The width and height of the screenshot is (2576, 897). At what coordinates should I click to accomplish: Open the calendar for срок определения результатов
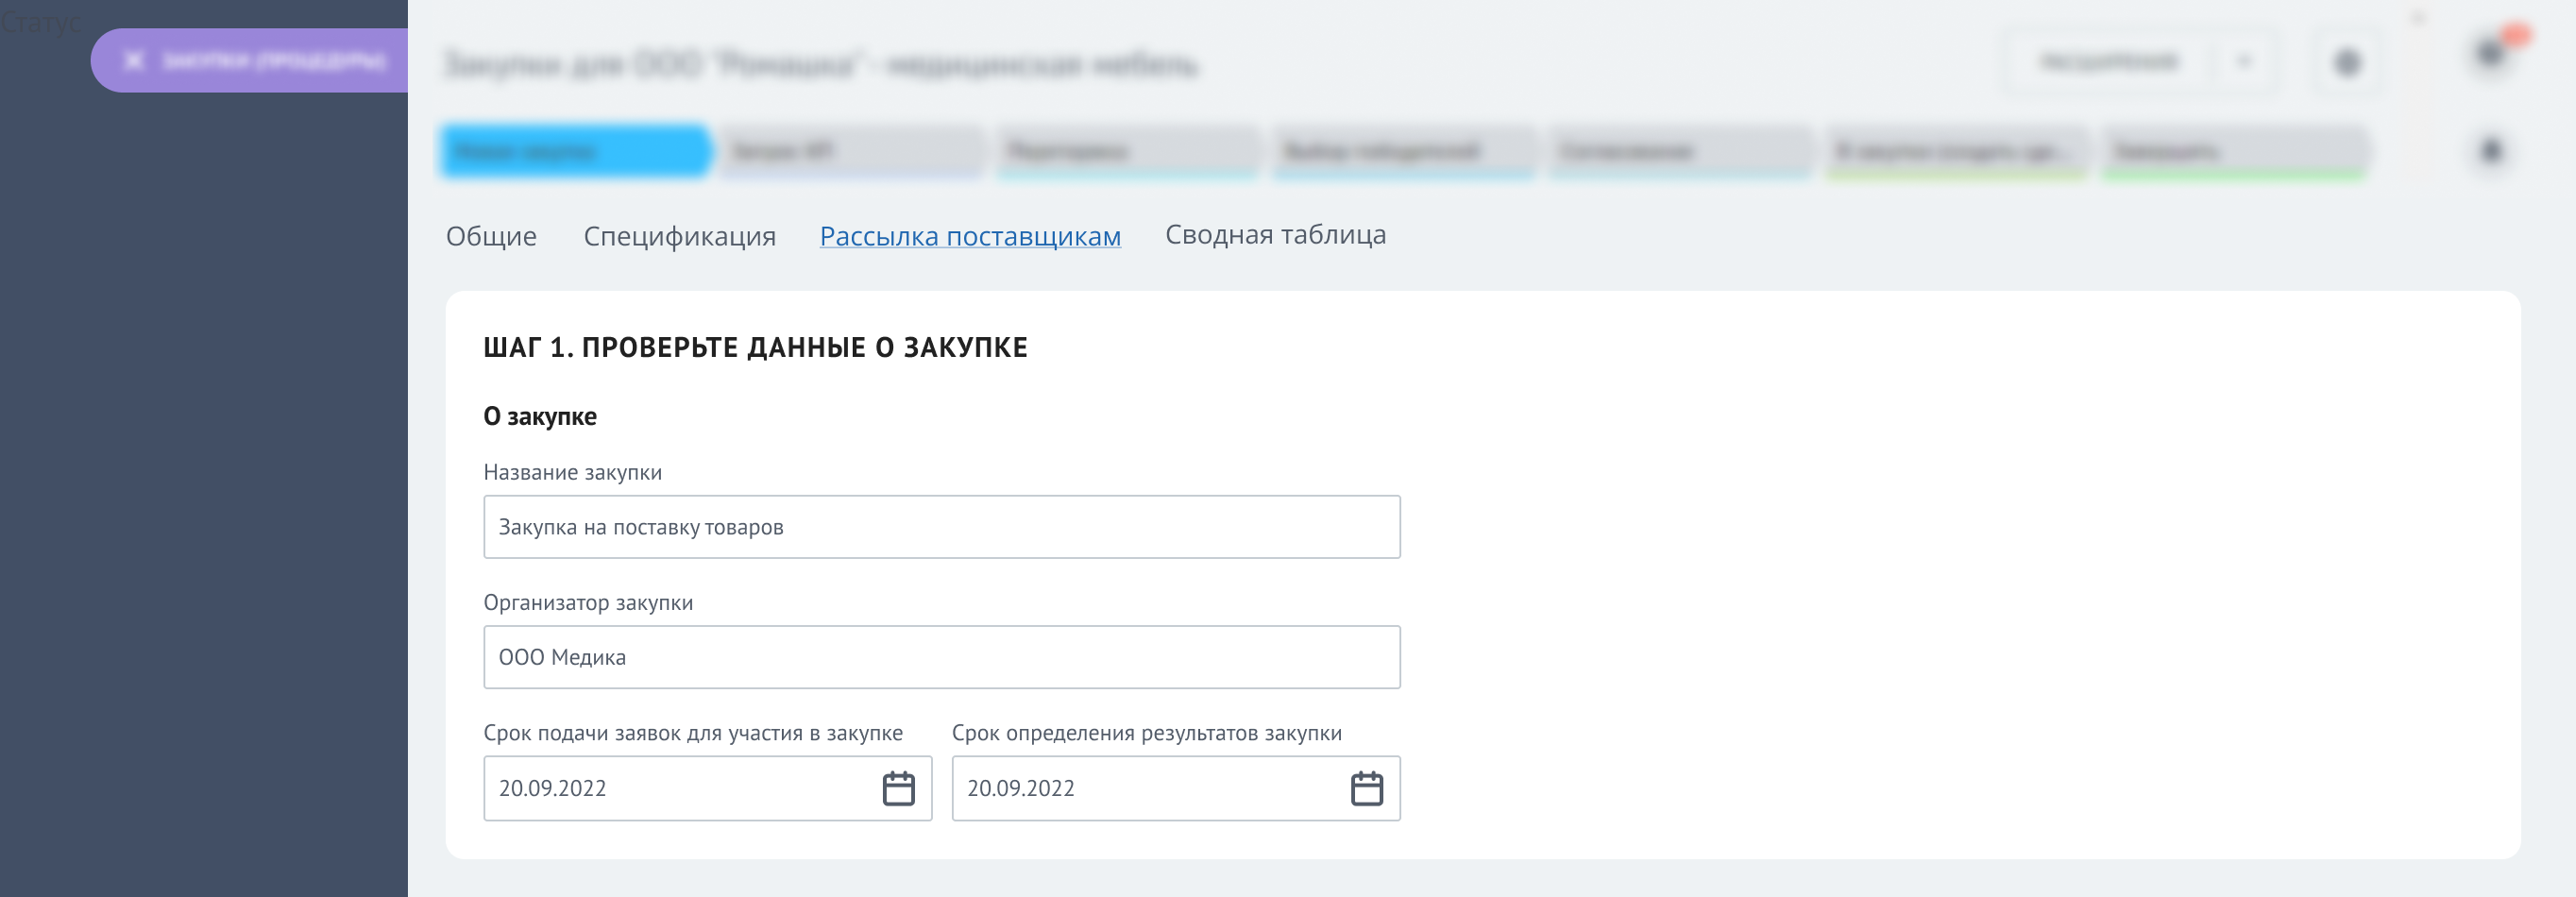1366,788
